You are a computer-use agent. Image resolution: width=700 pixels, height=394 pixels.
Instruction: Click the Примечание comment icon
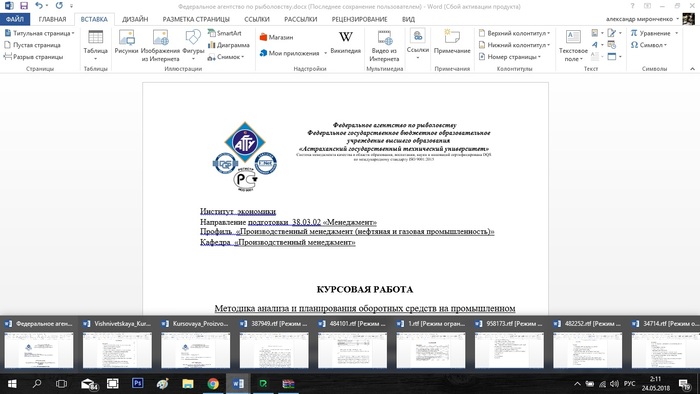tap(452, 42)
